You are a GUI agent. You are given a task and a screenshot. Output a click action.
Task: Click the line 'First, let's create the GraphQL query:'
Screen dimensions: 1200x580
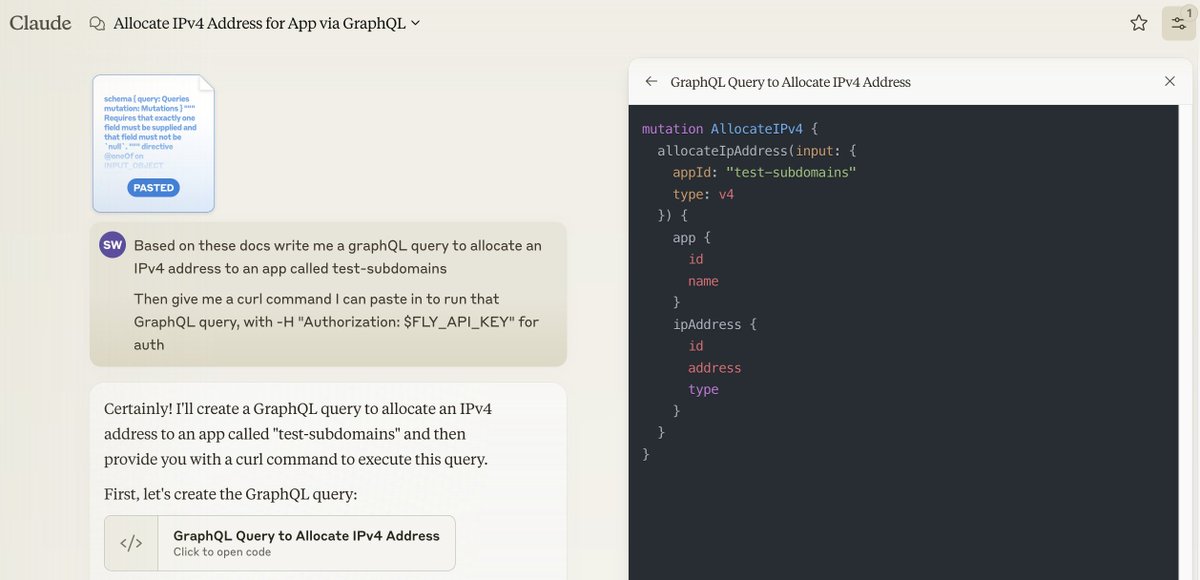click(231, 494)
